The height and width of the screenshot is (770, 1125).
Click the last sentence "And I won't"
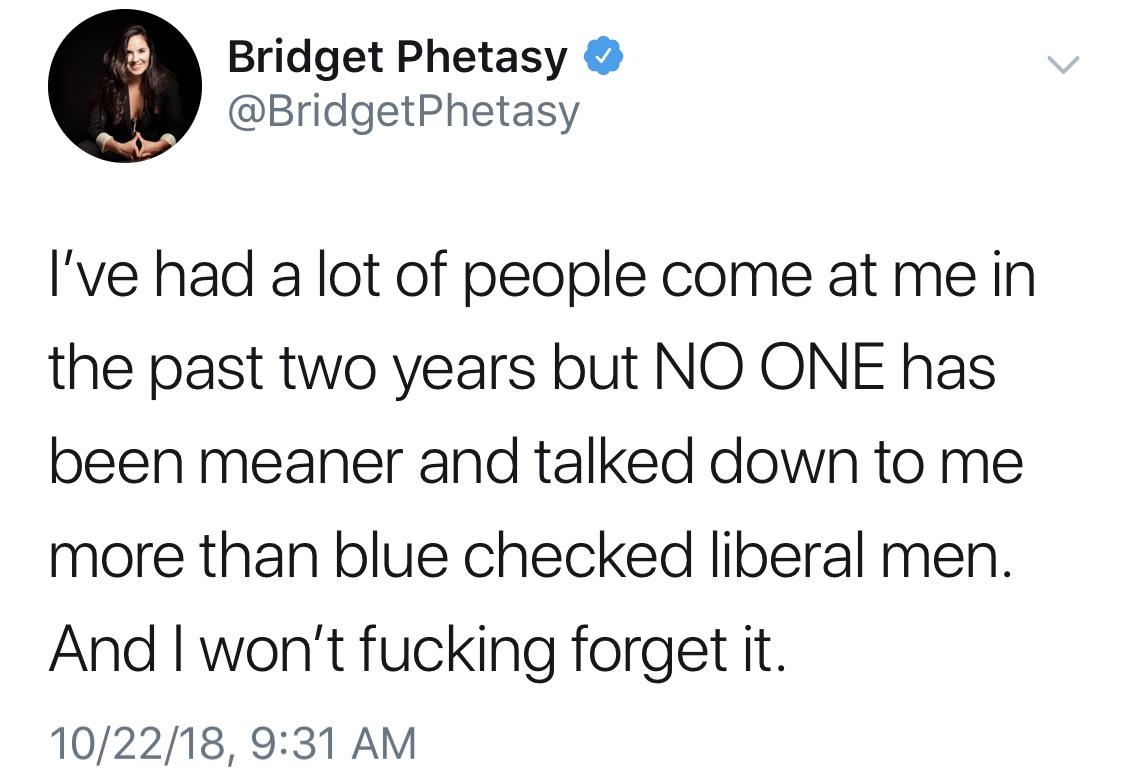pos(418,650)
